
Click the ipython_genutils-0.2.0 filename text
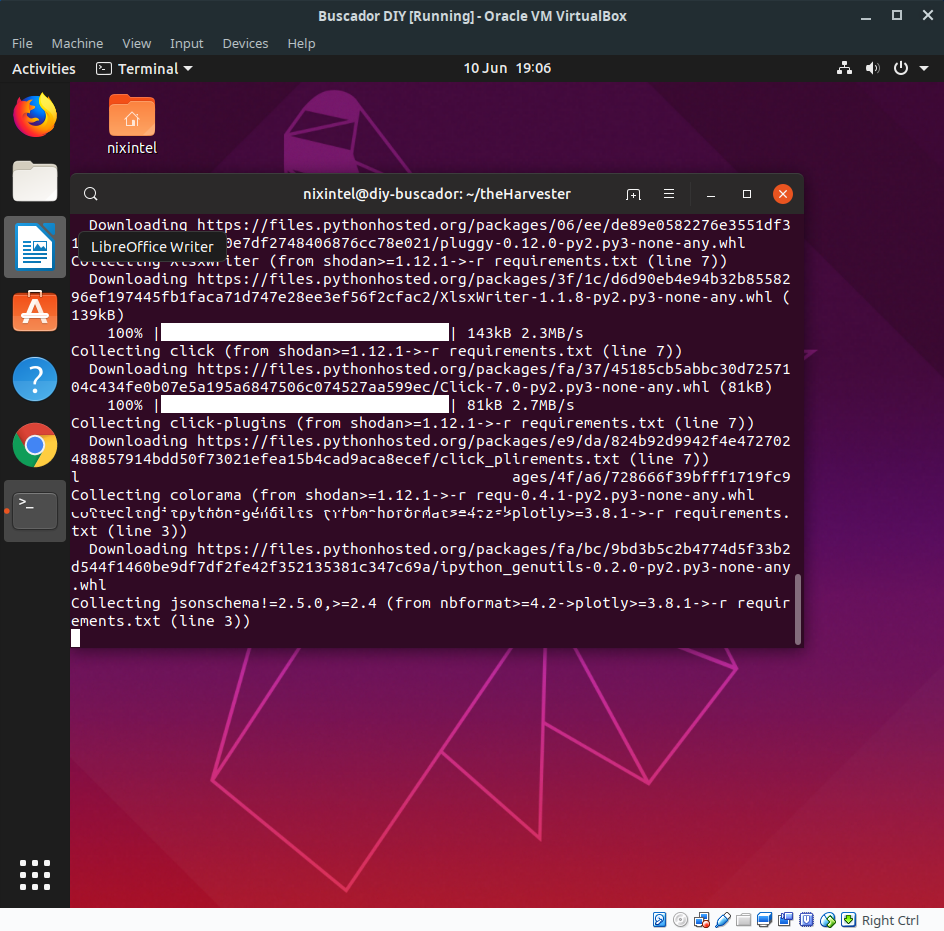[615, 567]
